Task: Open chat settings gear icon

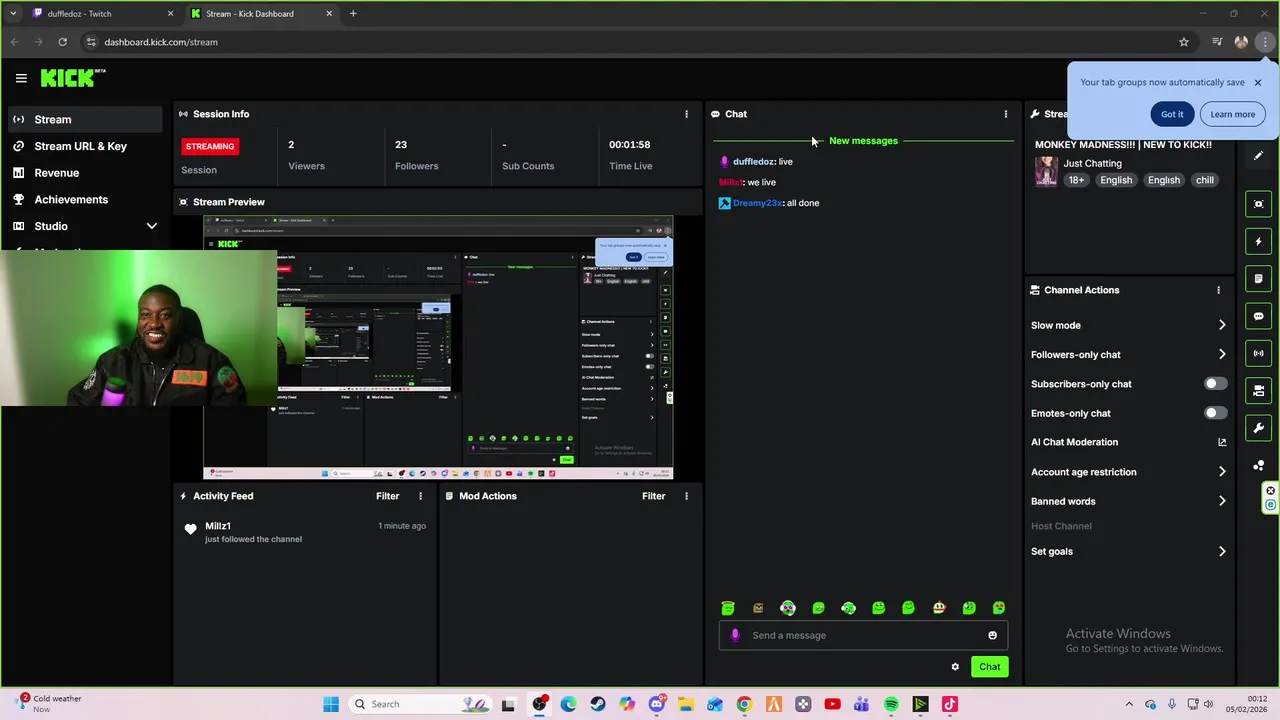Action: tap(955, 667)
